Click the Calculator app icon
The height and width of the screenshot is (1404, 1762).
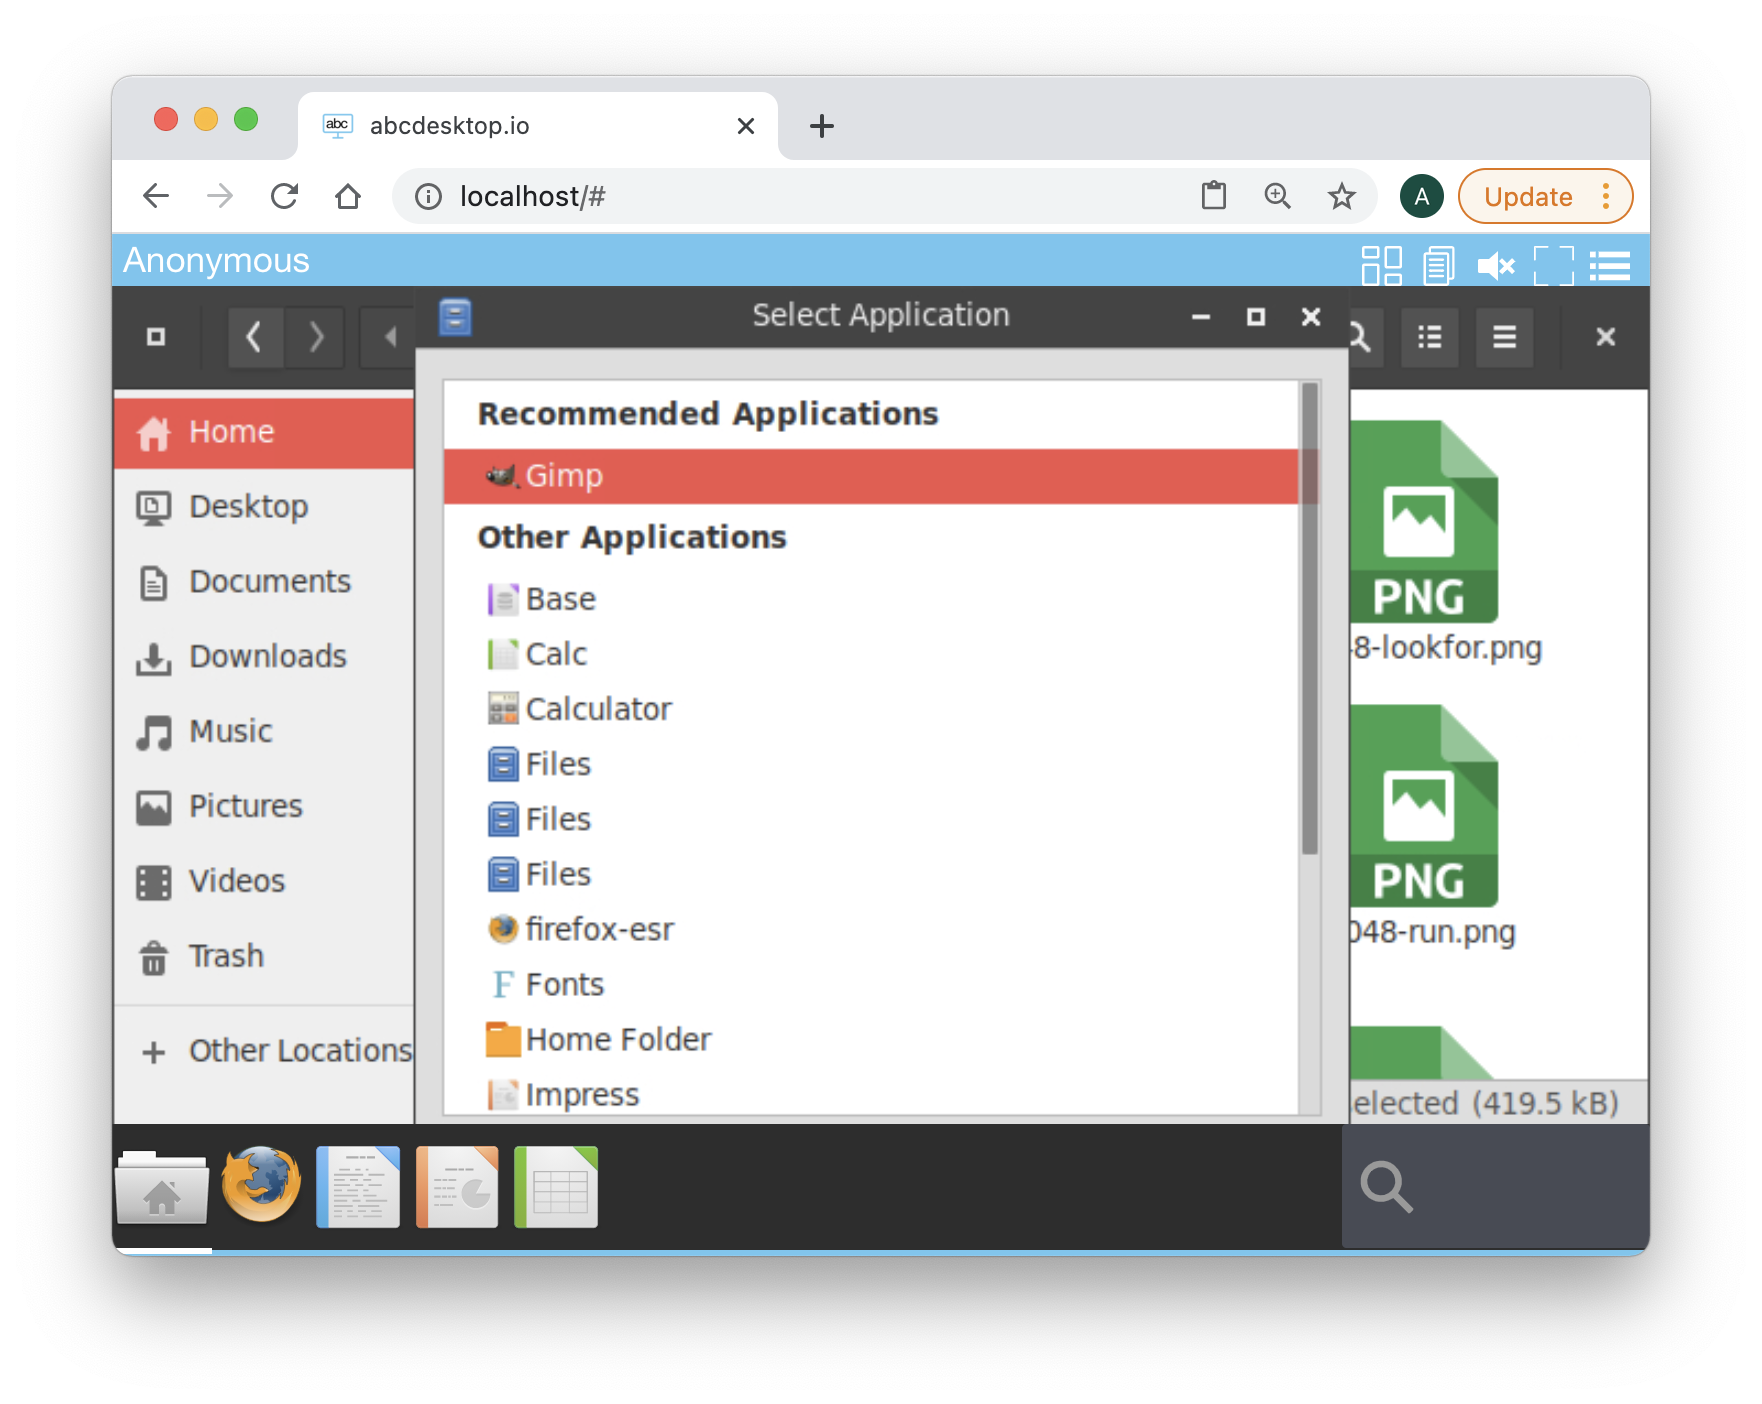(x=503, y=709)
